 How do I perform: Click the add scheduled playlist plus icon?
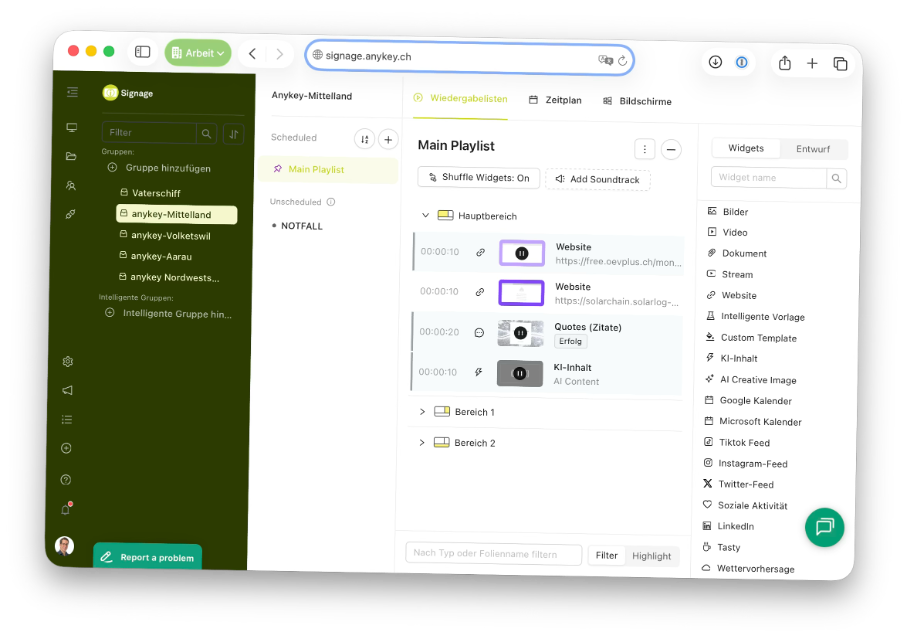pos(388,139)
